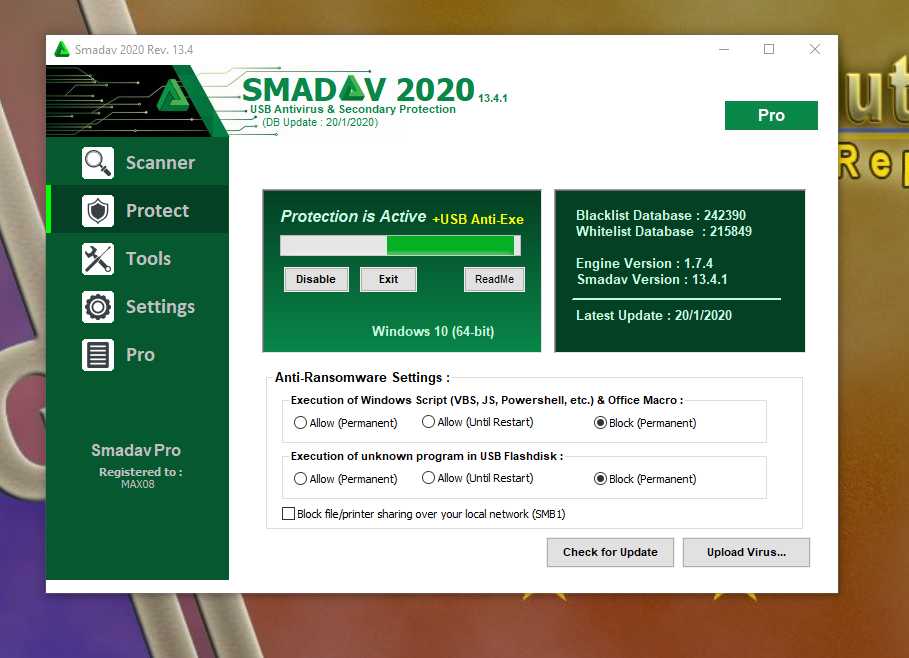Image resolution: width=909 pixels, height=658 pixels.
Task: Click the 'SMADAV 2020' banner title
Action: click(358, 89)
